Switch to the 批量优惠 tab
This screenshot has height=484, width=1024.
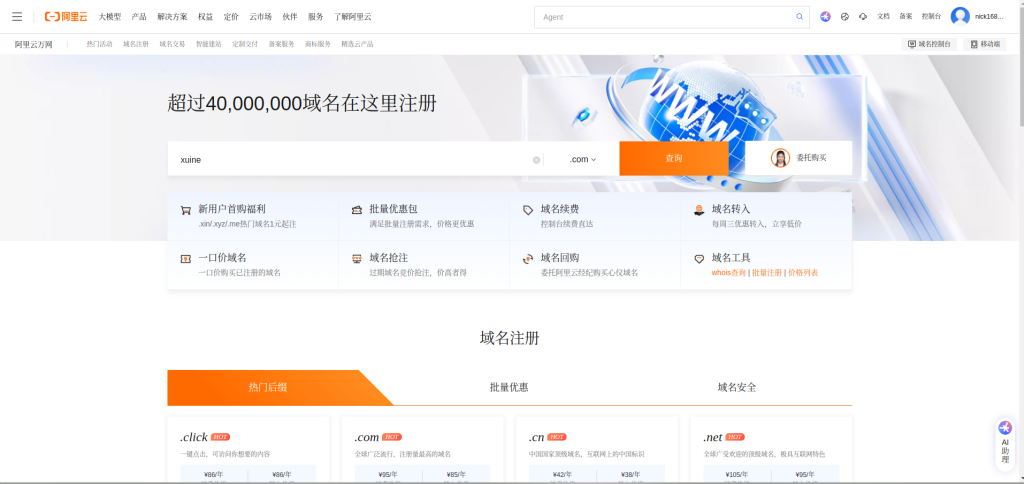[509, 387]
